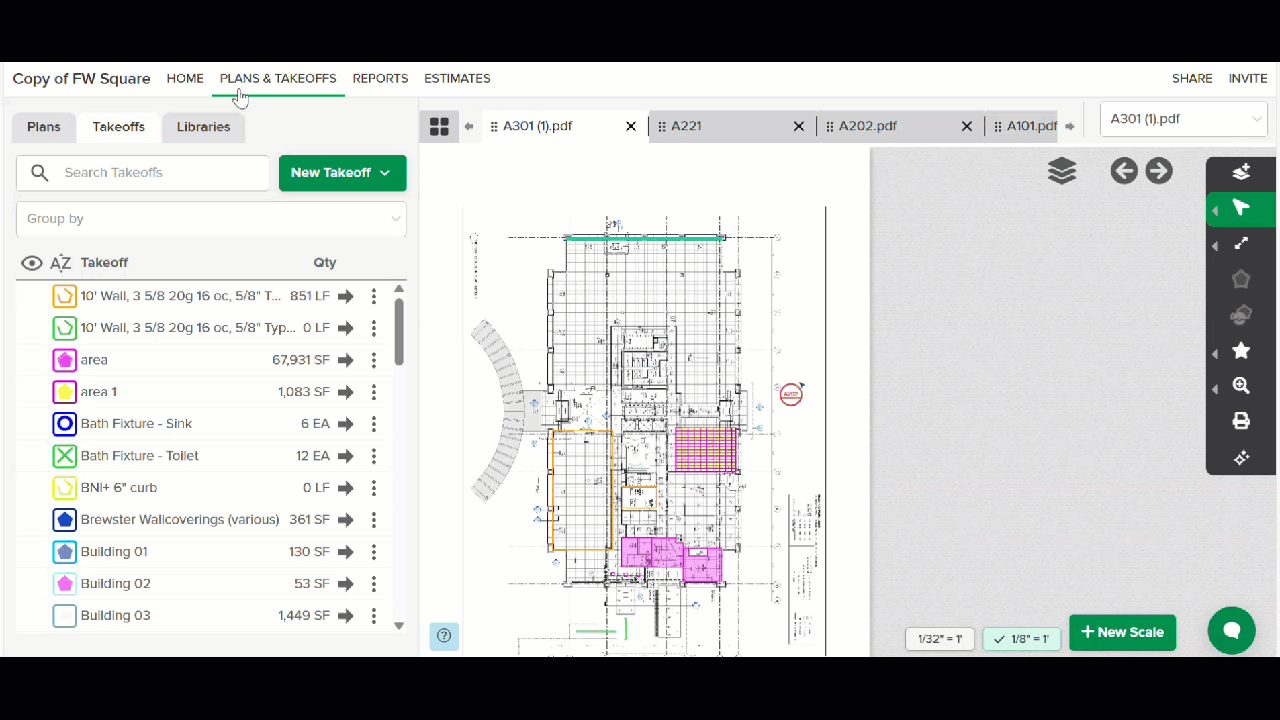Viewport: 1280px width, 720px height.
Task: Click the New Scale button
Action: pos(1123,632)
